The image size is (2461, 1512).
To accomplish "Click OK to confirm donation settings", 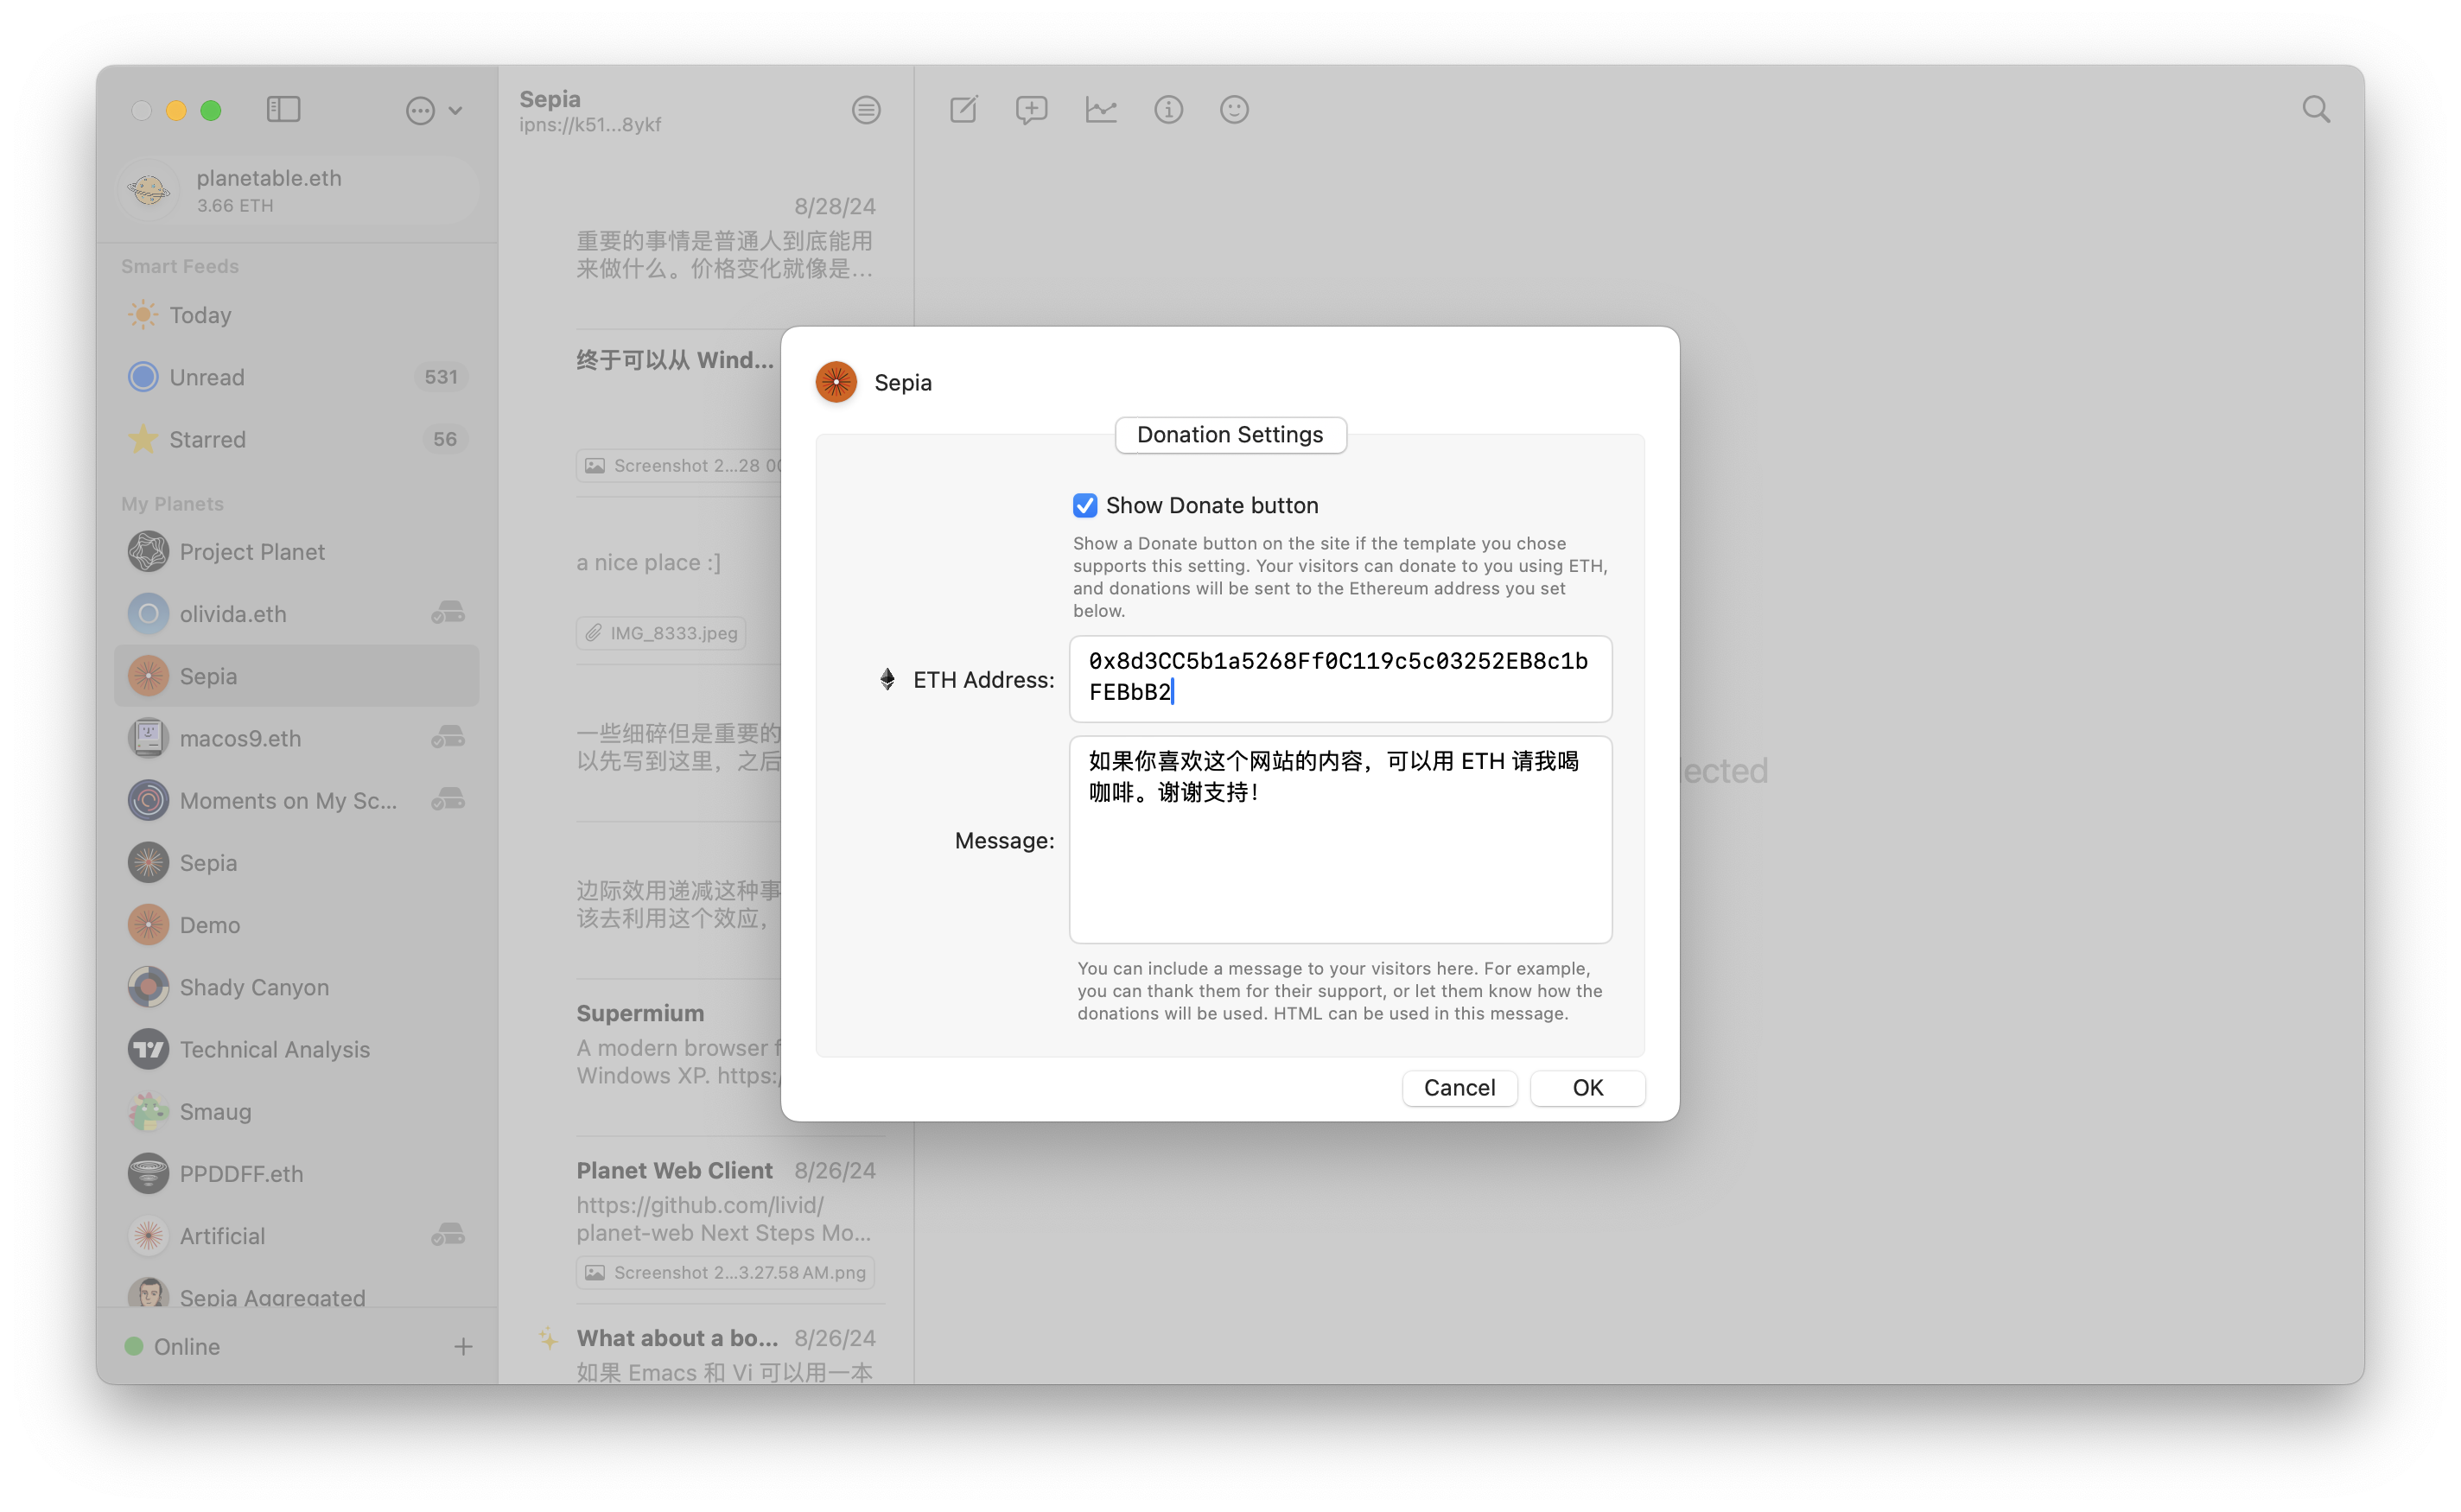I will [1584, 1087].
